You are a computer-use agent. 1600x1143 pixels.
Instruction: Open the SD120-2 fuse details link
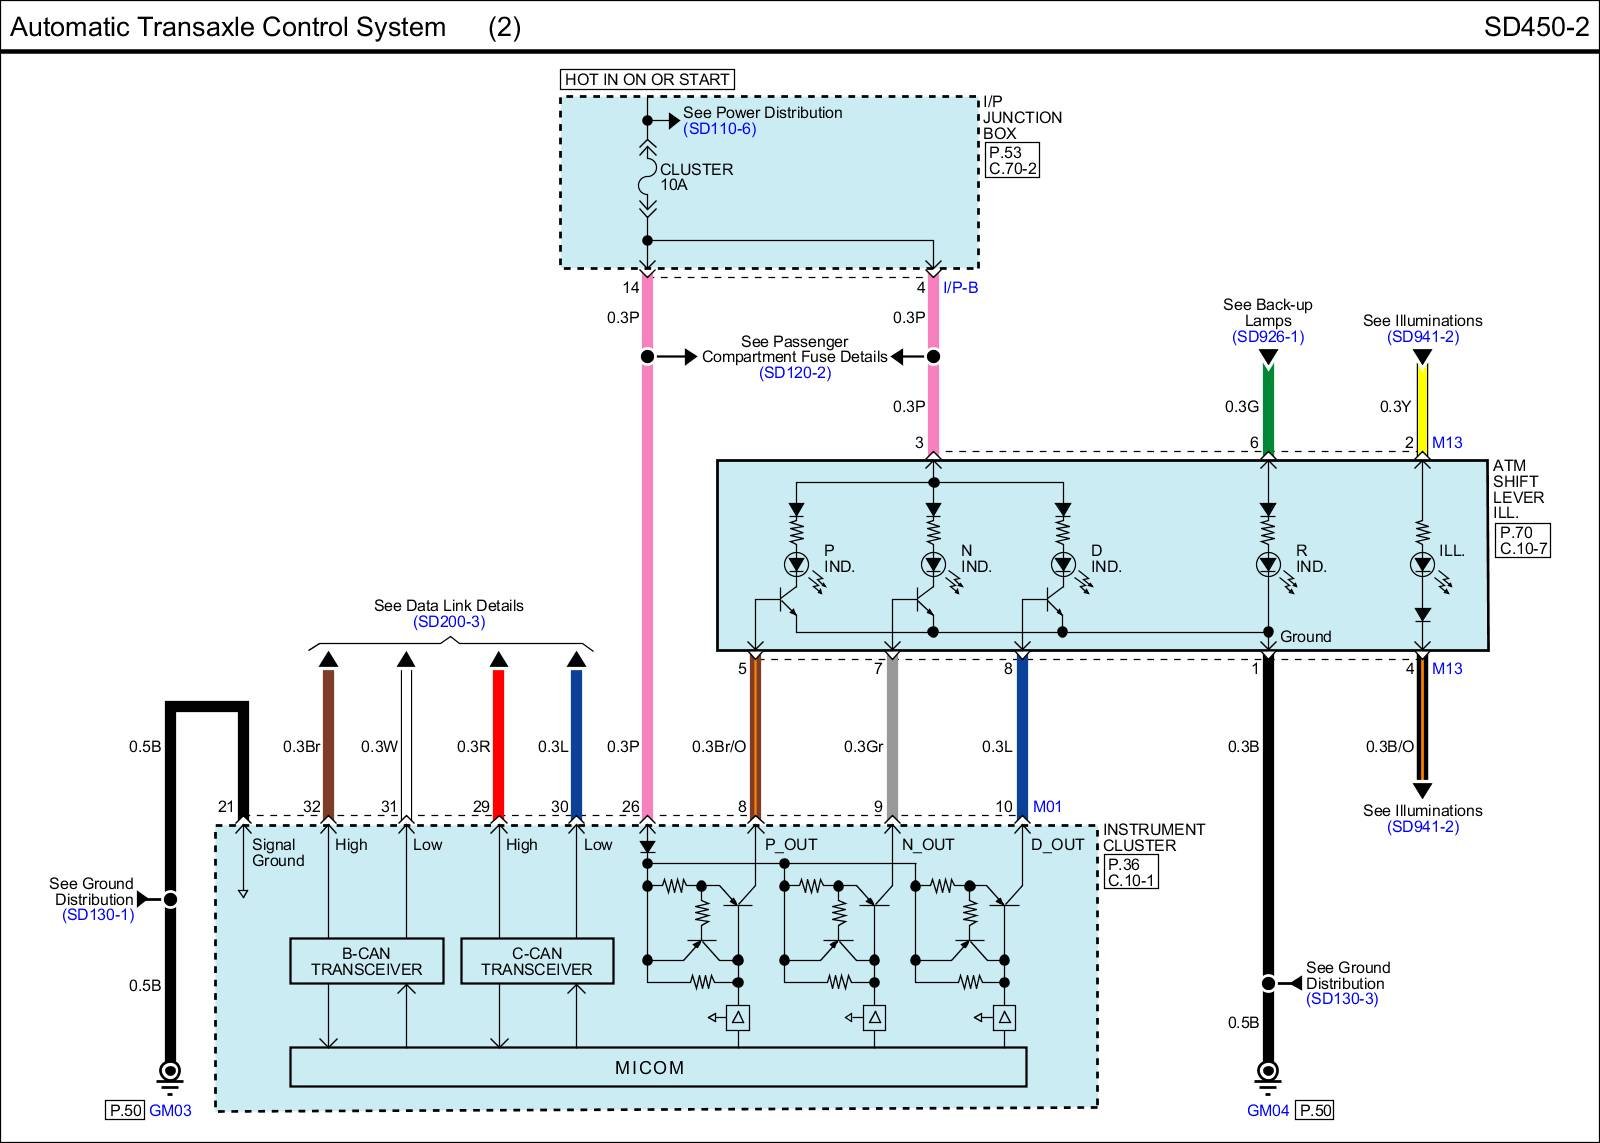pos(794,373)
